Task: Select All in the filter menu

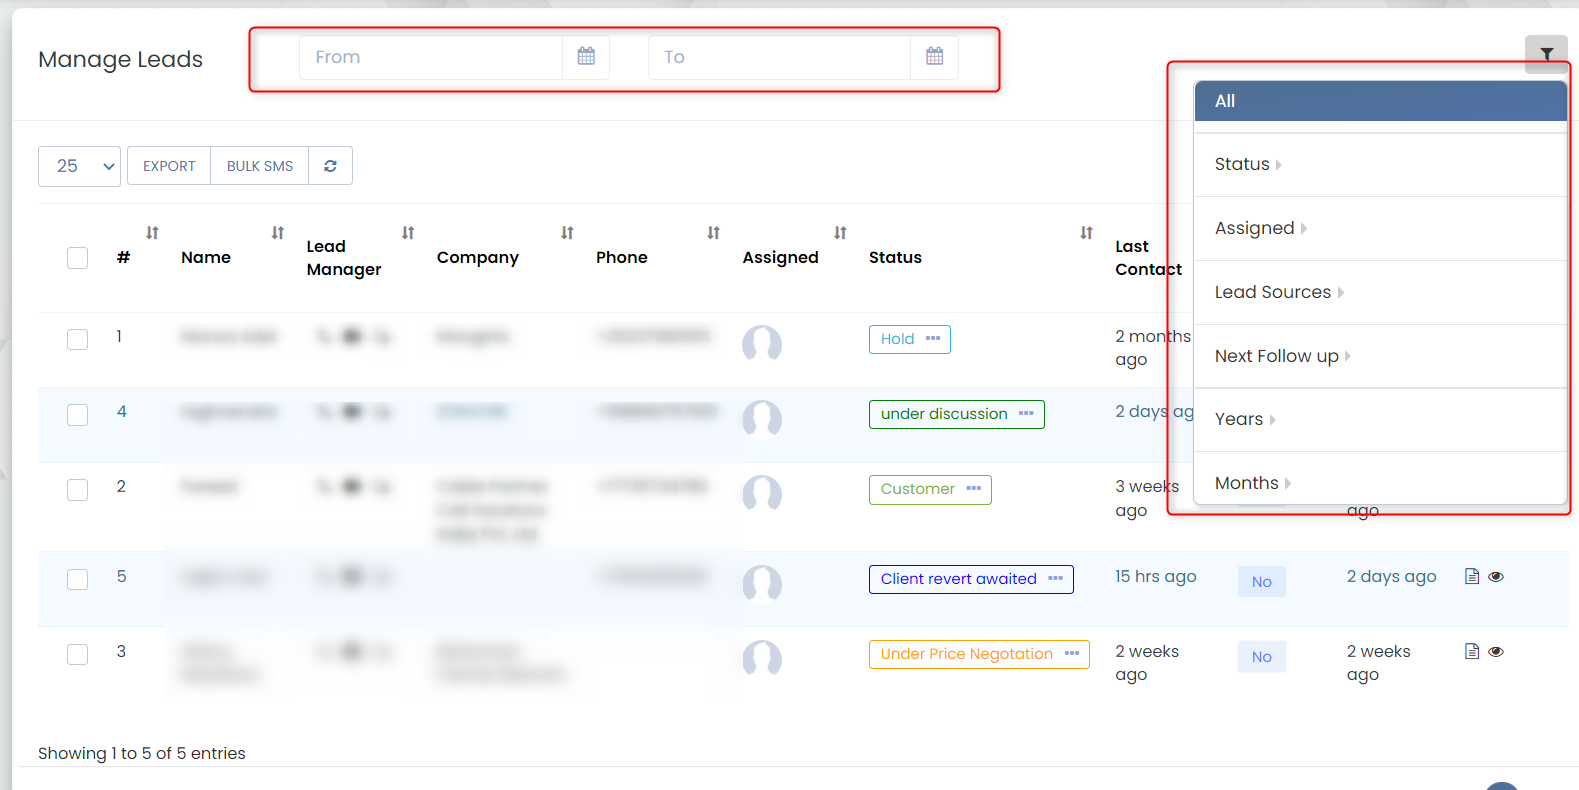Action: 1379,101
